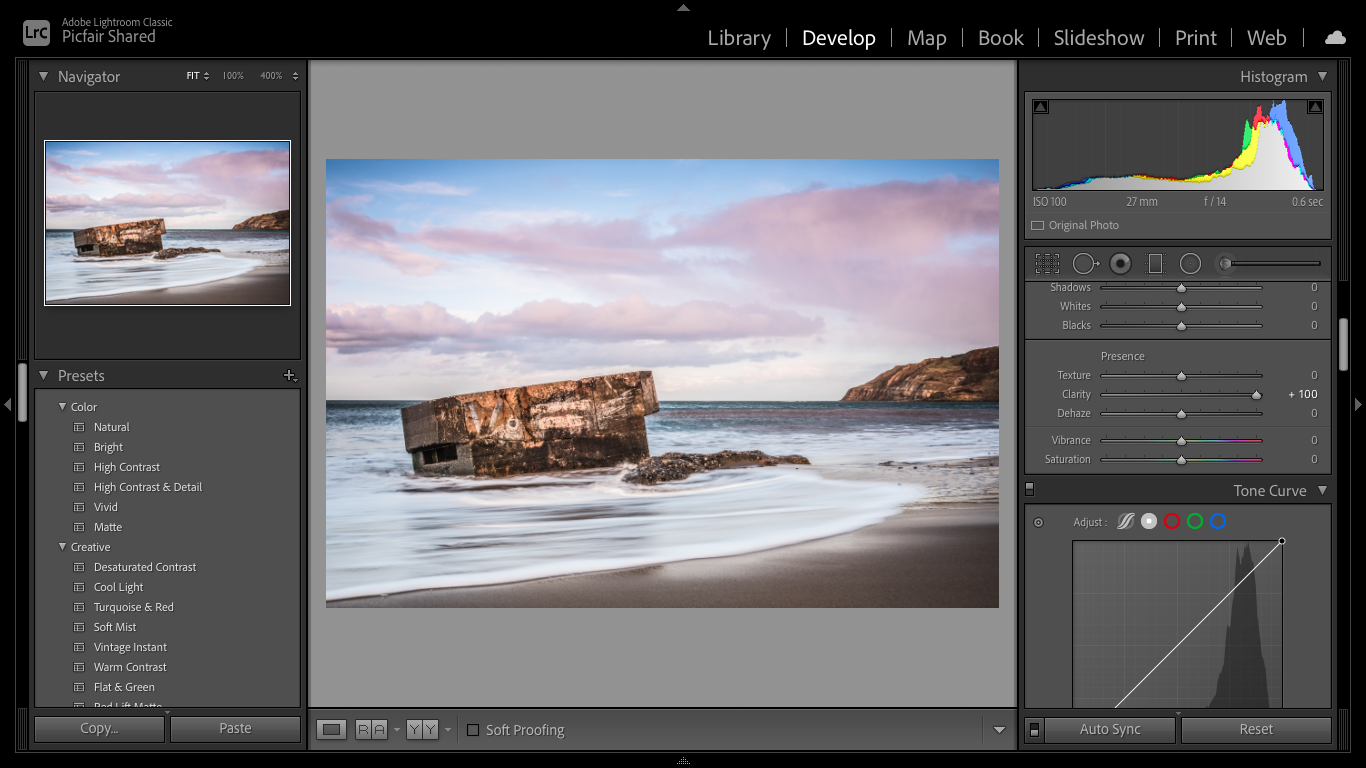Collapse the Tone Curve panel
The height and width of the screenshot is (768, 1366).
click(1322, 490)
